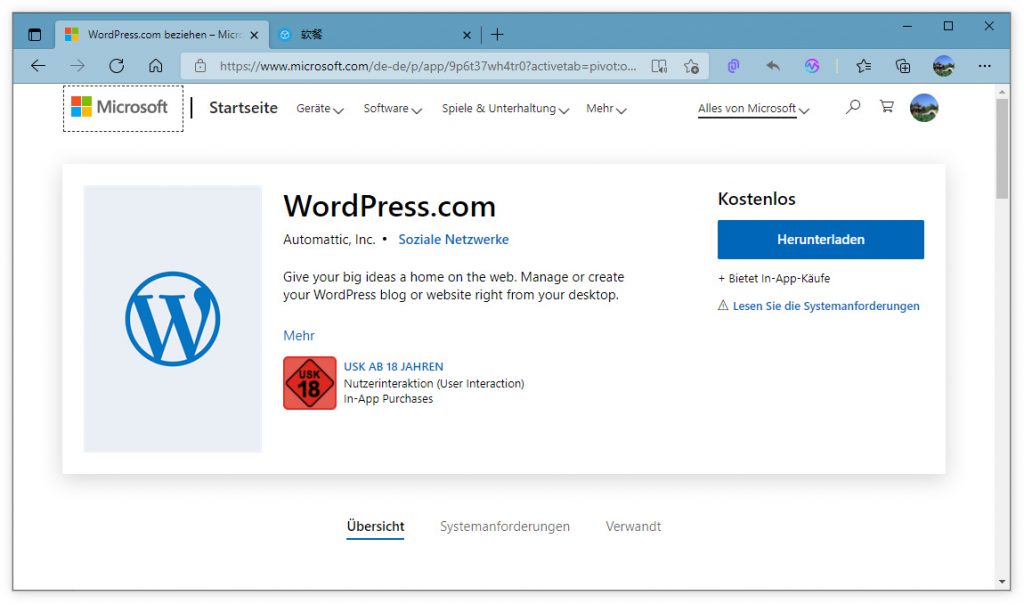Go home using the Home icon
1024x604 pixels.
tap(155, 65)
